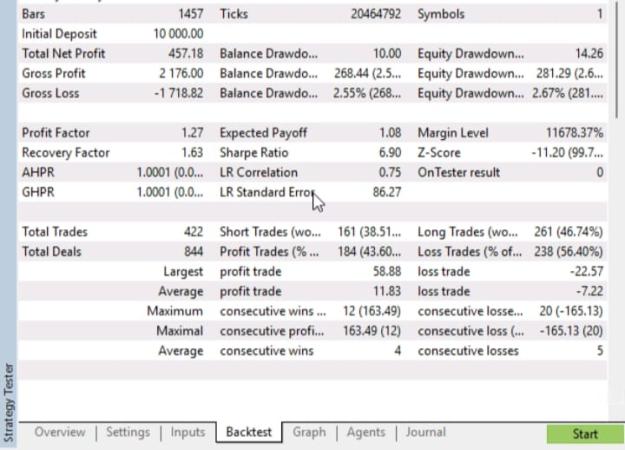Select the Margin Level value 11678.37%
625x450 pixels.
(574, 133)
